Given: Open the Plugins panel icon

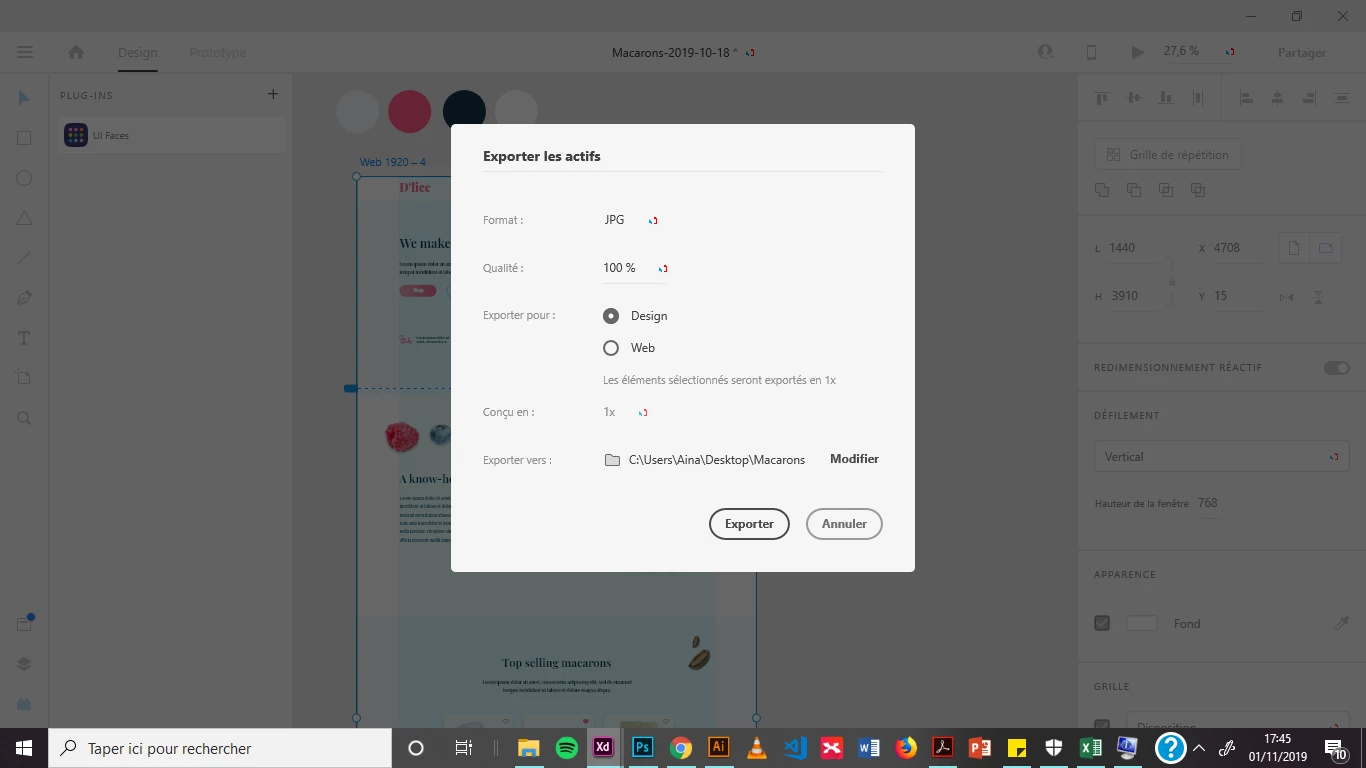Looking at the screenshot, I should click(x=25, y=704).
